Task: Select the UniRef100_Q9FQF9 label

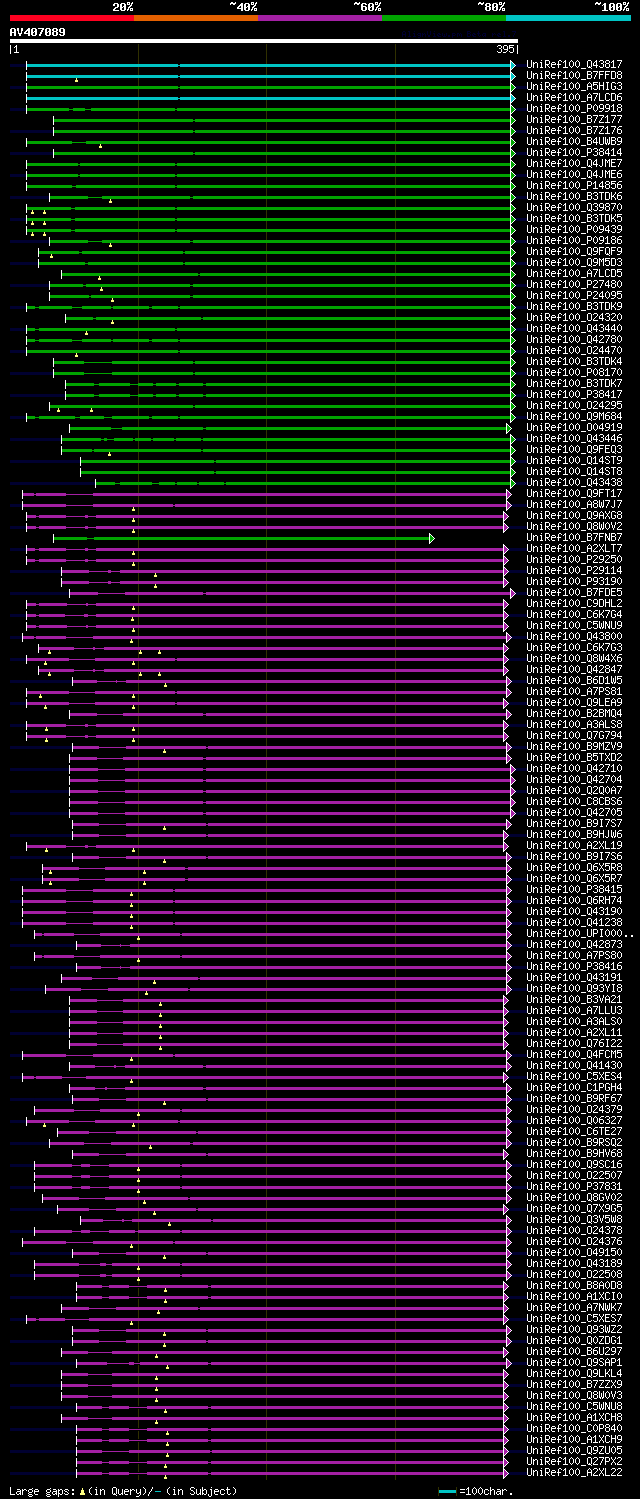Action: 575,252
